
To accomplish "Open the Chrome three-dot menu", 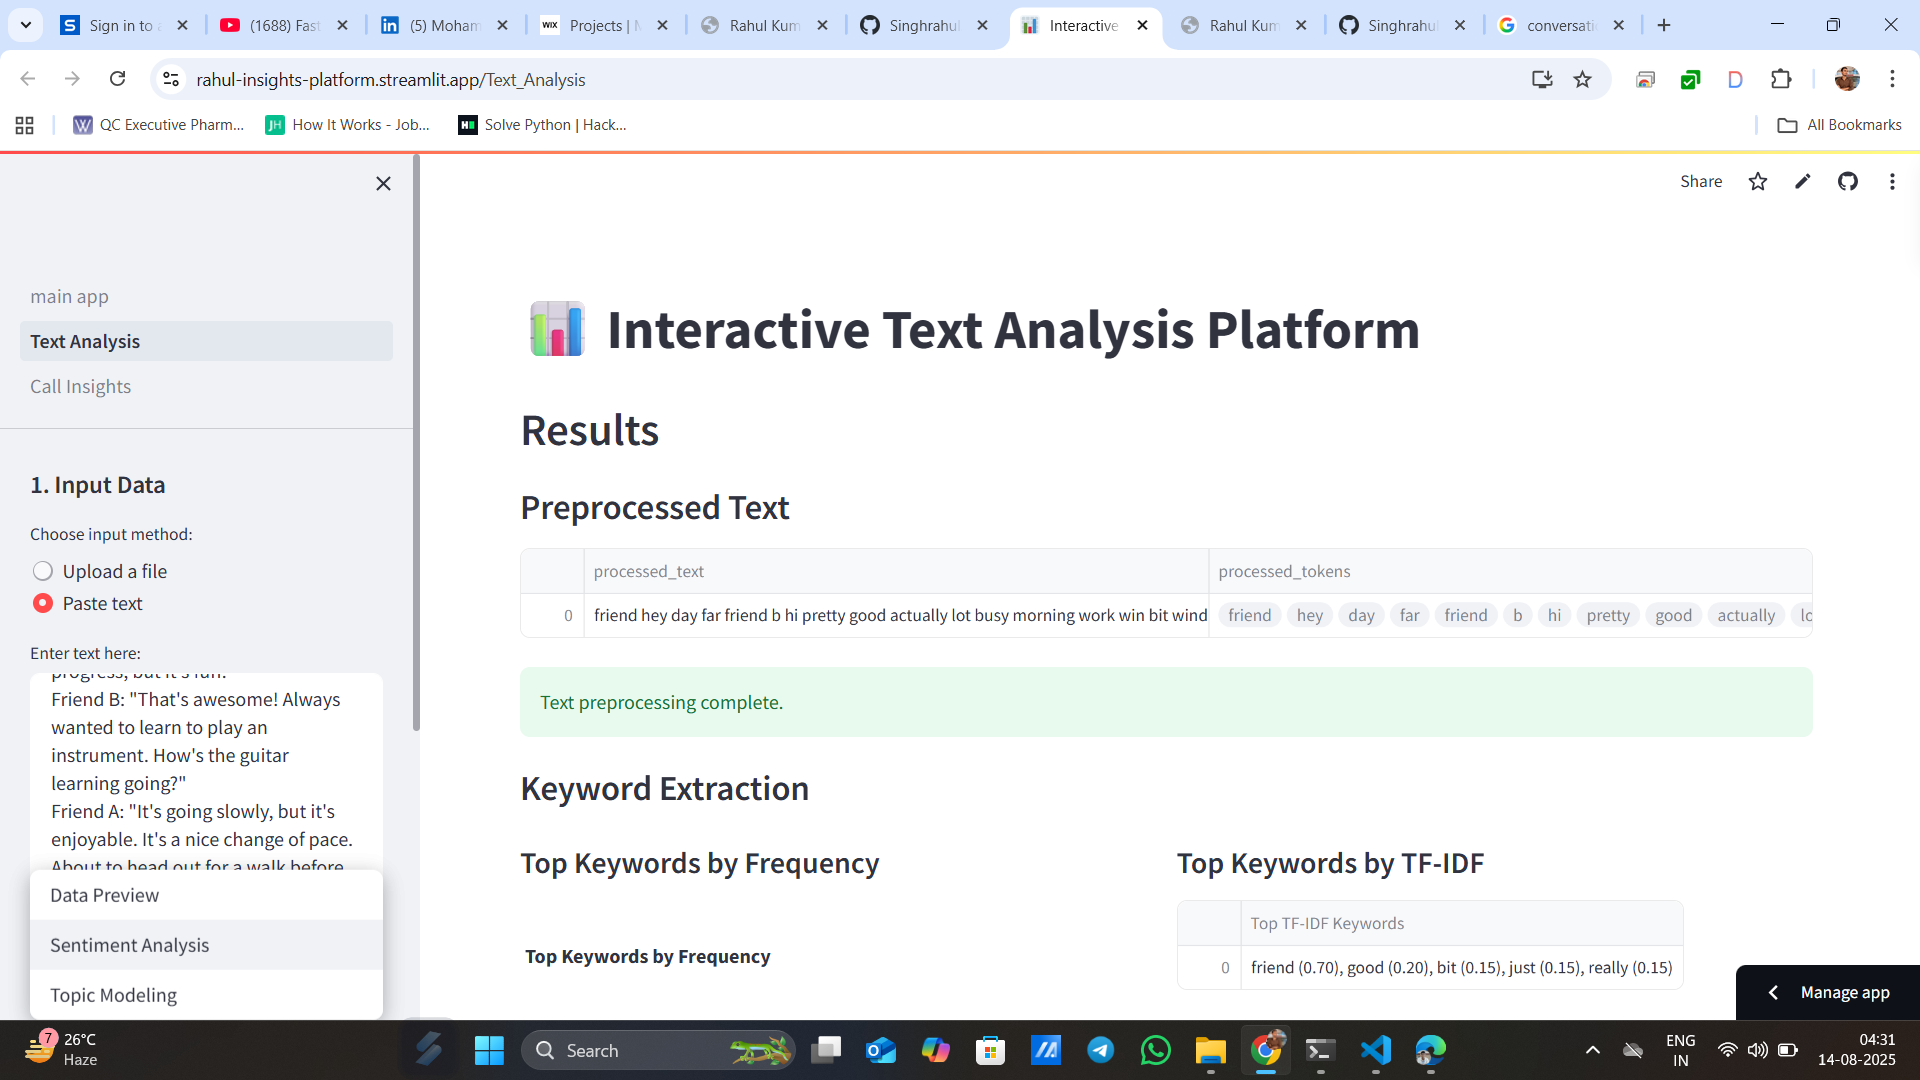I will coord(1892,79).
